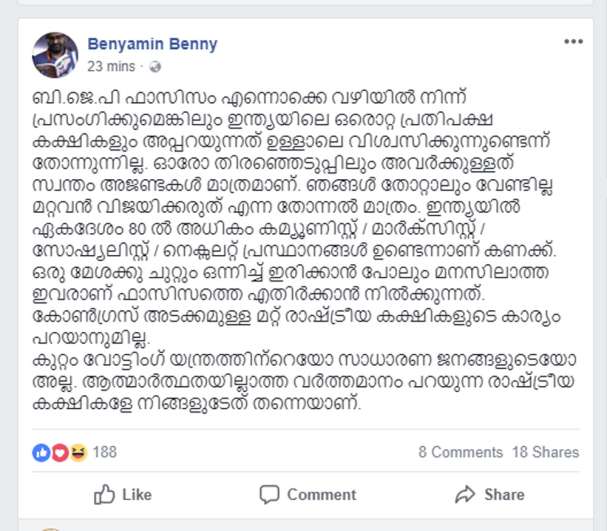This screenshot has height=531, width=607.
Task: Open Benyamin Benny's profile picture
Action: [x=55, y=55]
